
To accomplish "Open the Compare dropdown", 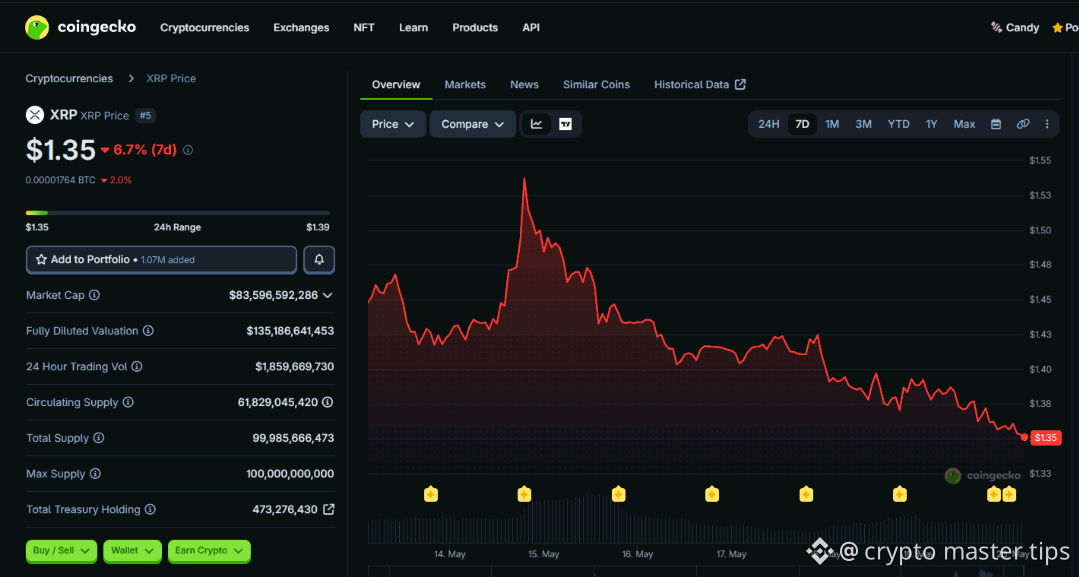I will coord(473,124).
